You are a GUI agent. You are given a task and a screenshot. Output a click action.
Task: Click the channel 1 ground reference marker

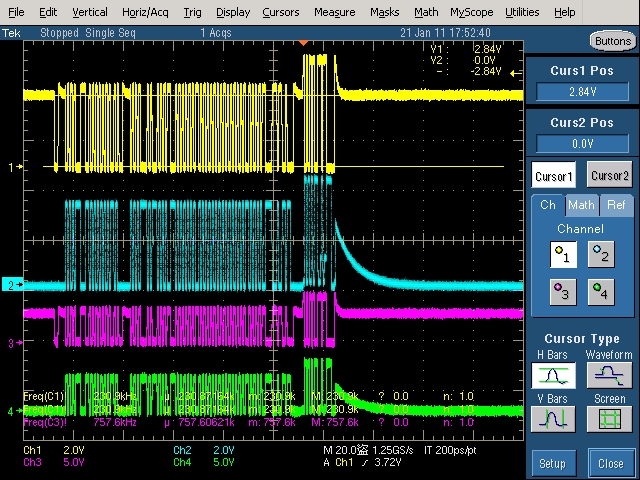point(15,167)
